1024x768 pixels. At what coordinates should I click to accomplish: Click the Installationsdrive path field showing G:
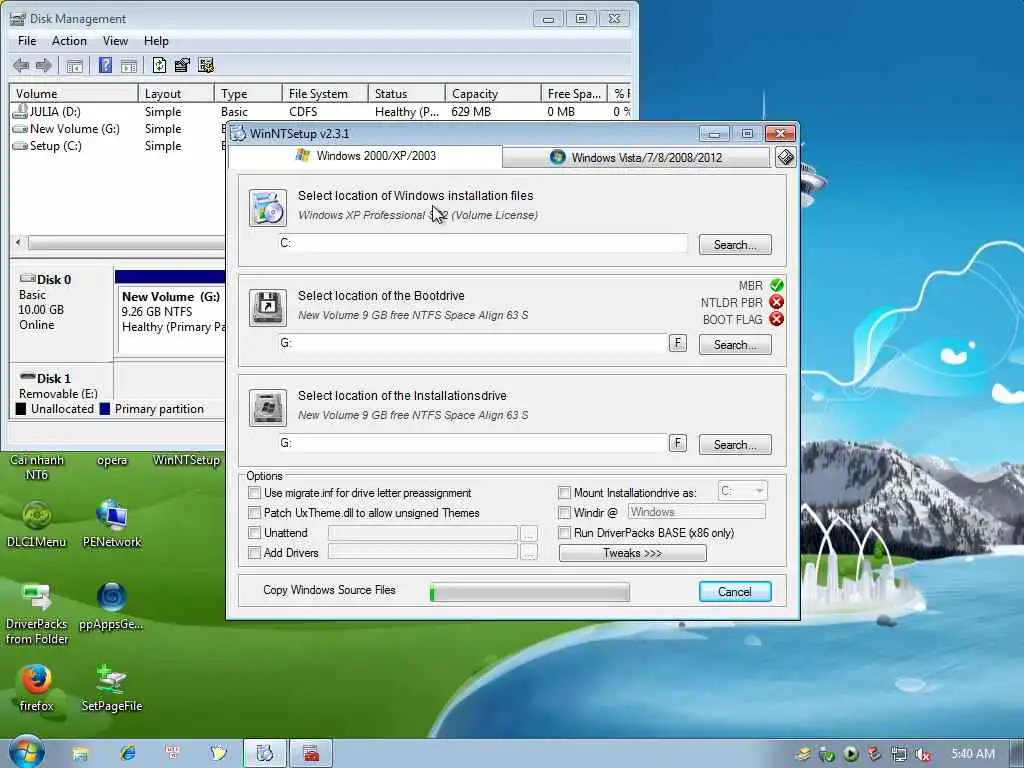point(473,443)
